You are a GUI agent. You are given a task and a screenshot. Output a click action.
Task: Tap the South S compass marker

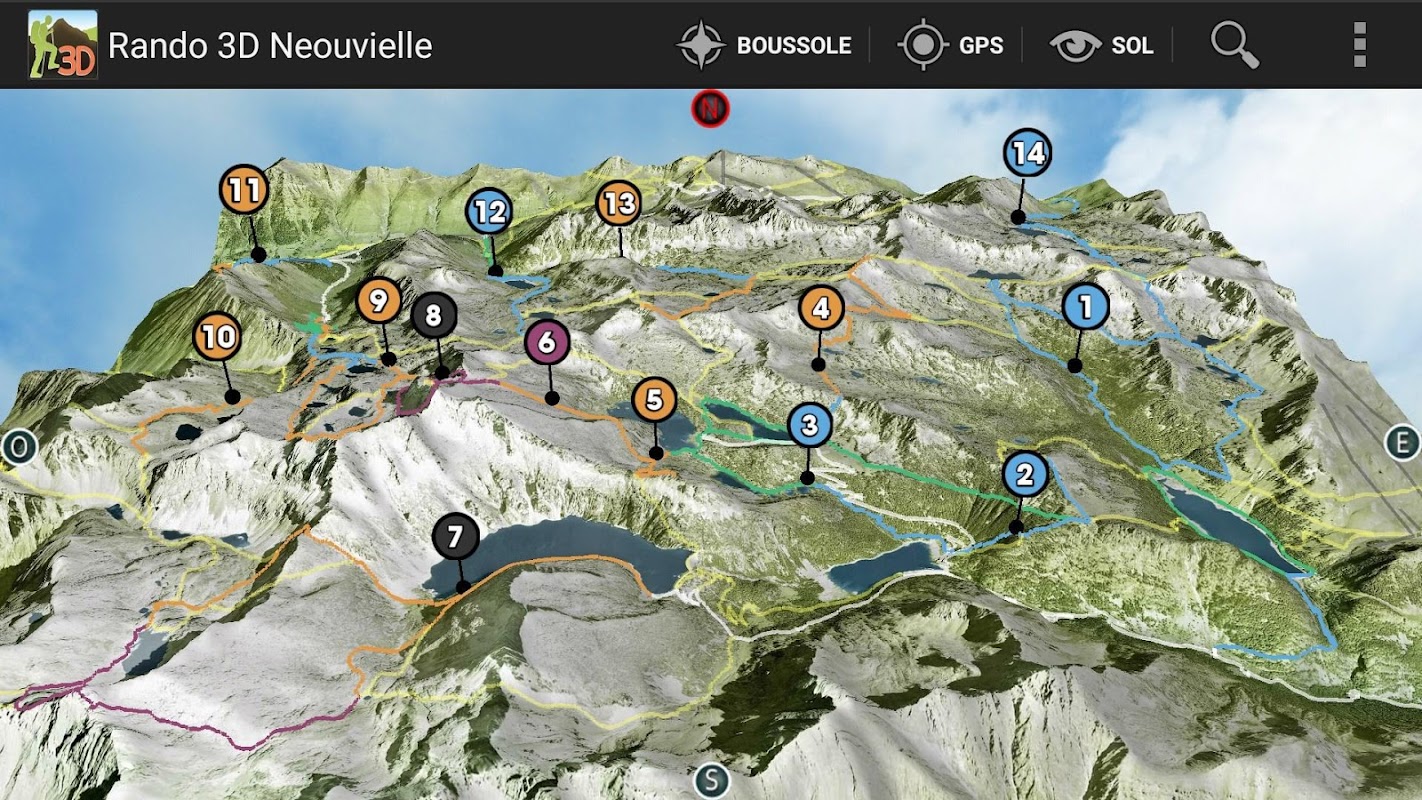pos(711,780)
